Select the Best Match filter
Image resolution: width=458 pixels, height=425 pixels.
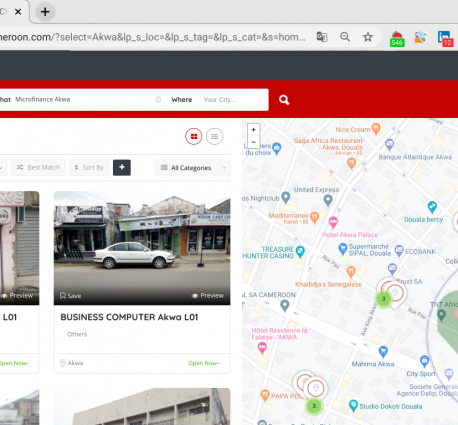tap(39, 167)
